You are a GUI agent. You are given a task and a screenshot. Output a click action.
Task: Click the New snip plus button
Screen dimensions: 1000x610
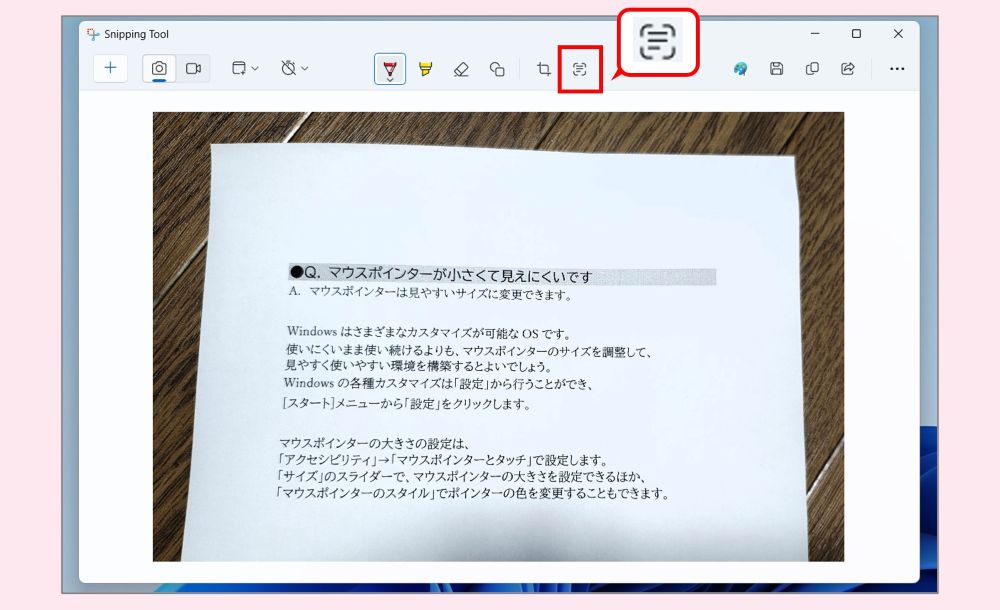(110, 68)
